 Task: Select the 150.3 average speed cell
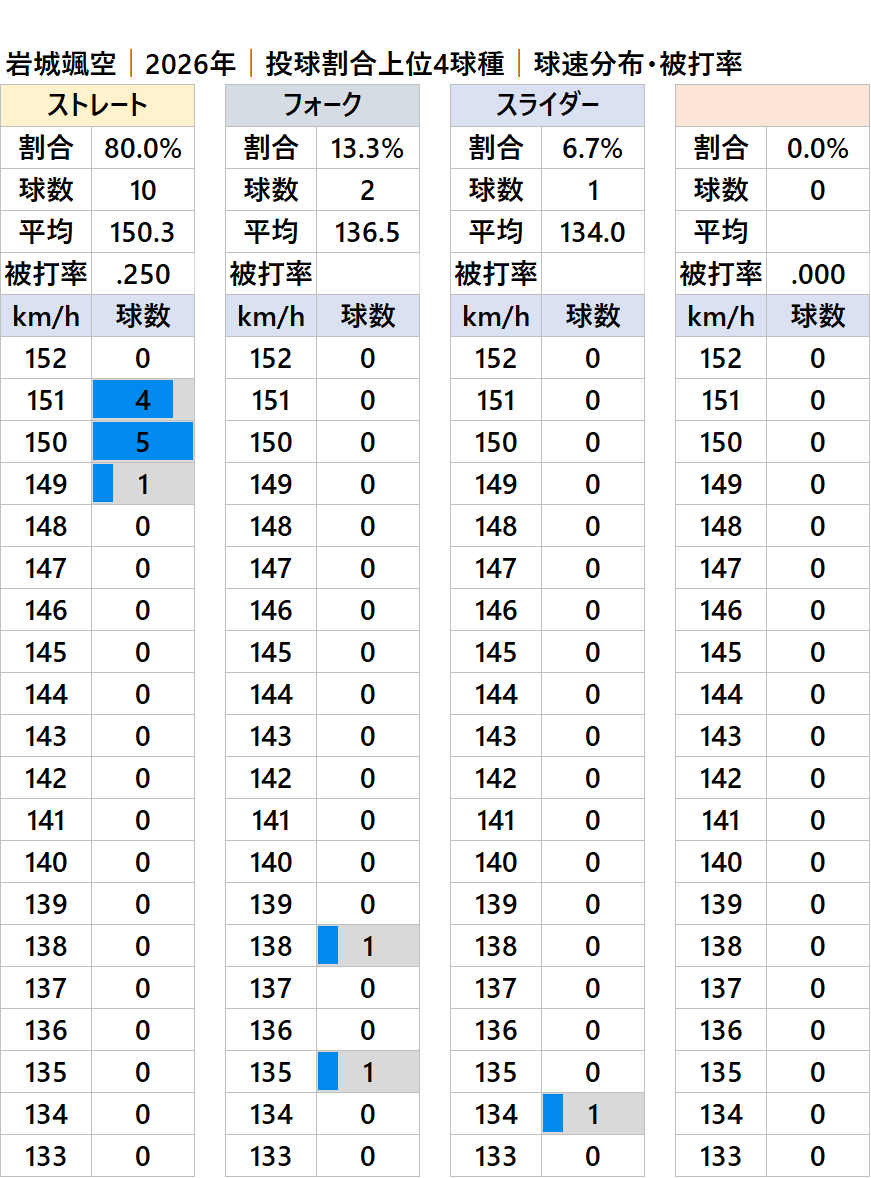click(143, 233)
